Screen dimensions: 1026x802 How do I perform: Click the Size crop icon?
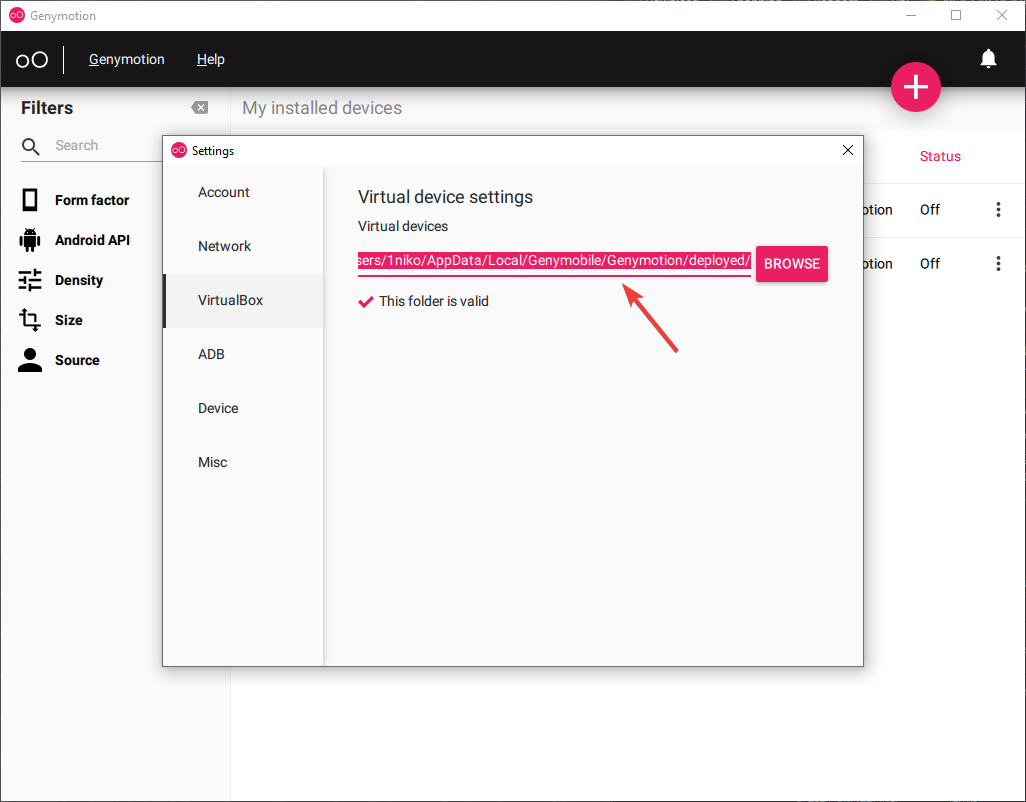pos(31,320)
